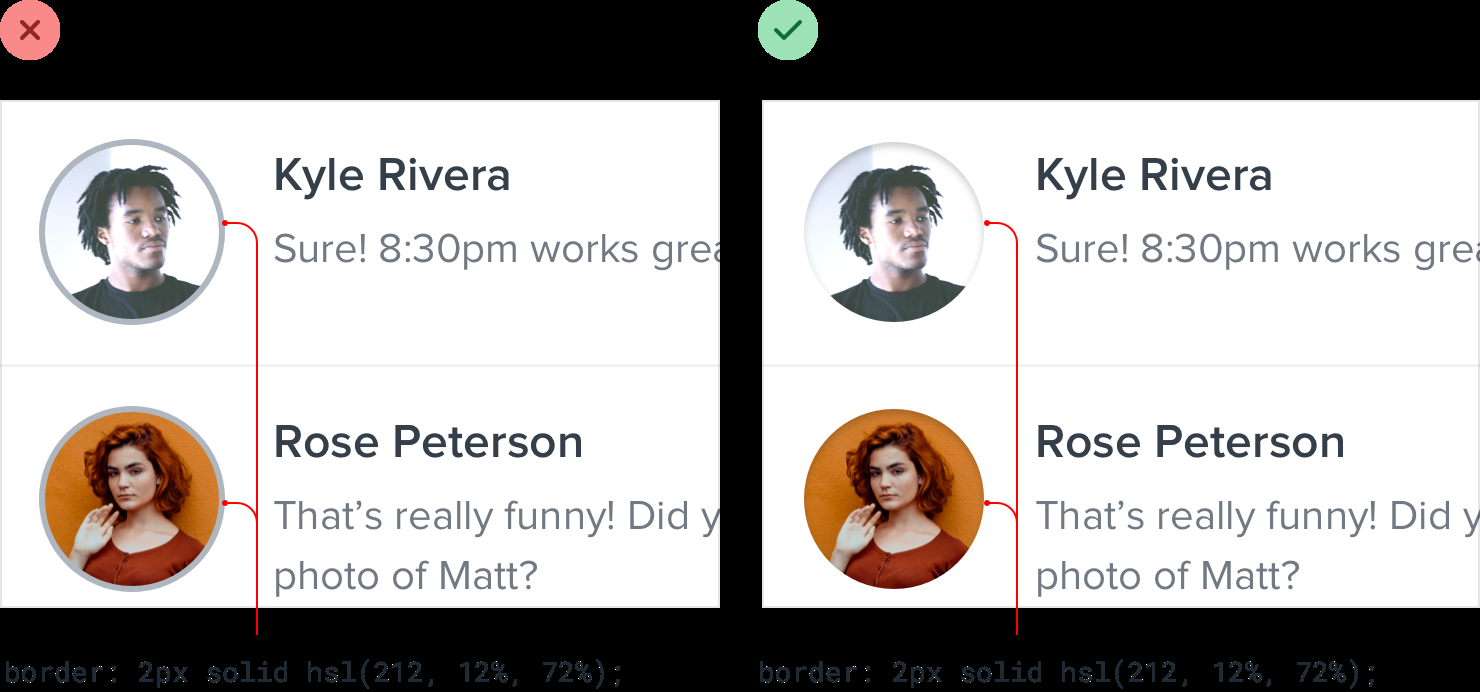Click Rose Peterson's borderless avatar in green-check example
The image size is (1480, 692).
[x=893, y=498]
